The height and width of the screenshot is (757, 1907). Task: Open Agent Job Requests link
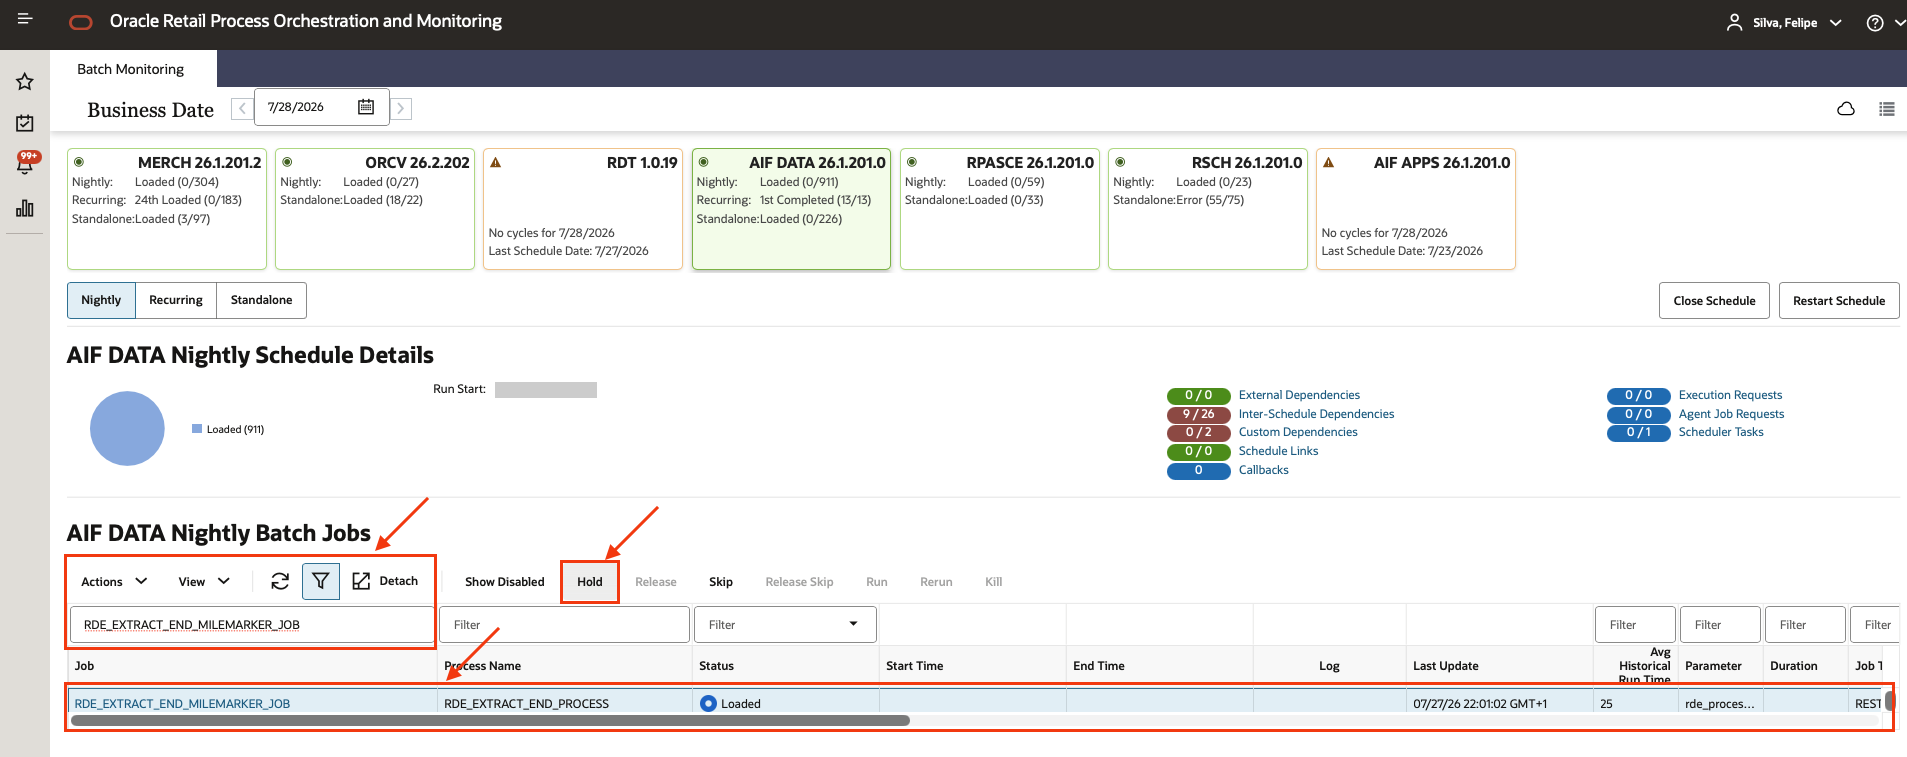(1731, 414)
